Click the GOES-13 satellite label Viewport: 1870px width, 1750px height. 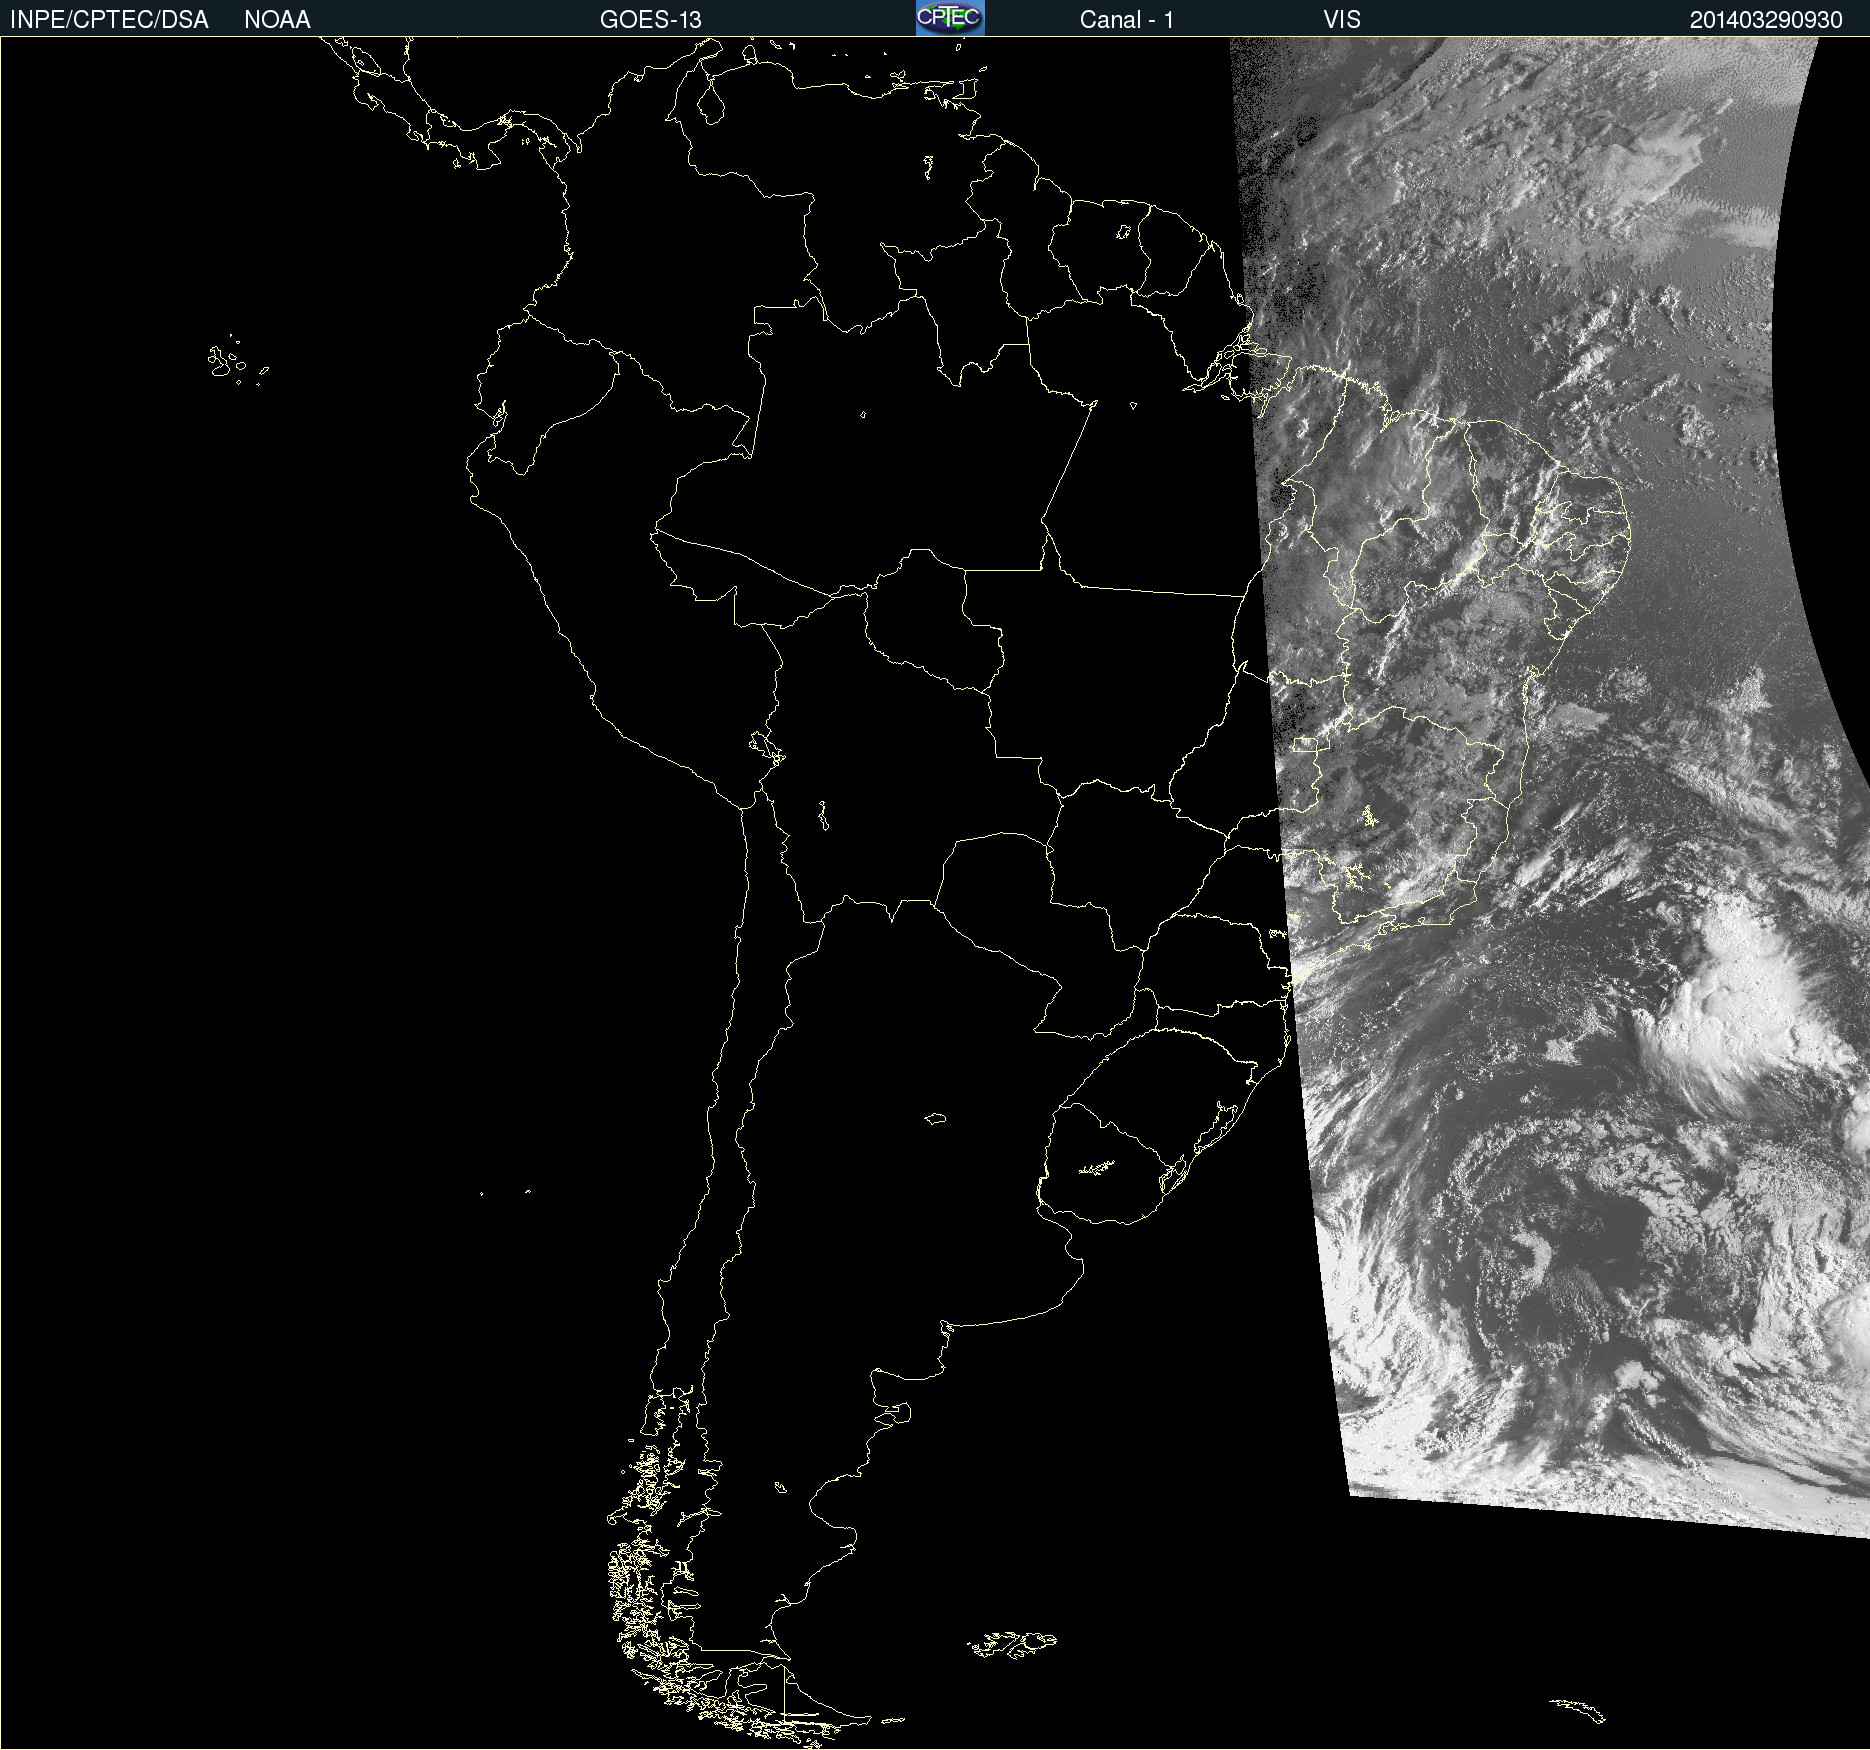point(651,20)
